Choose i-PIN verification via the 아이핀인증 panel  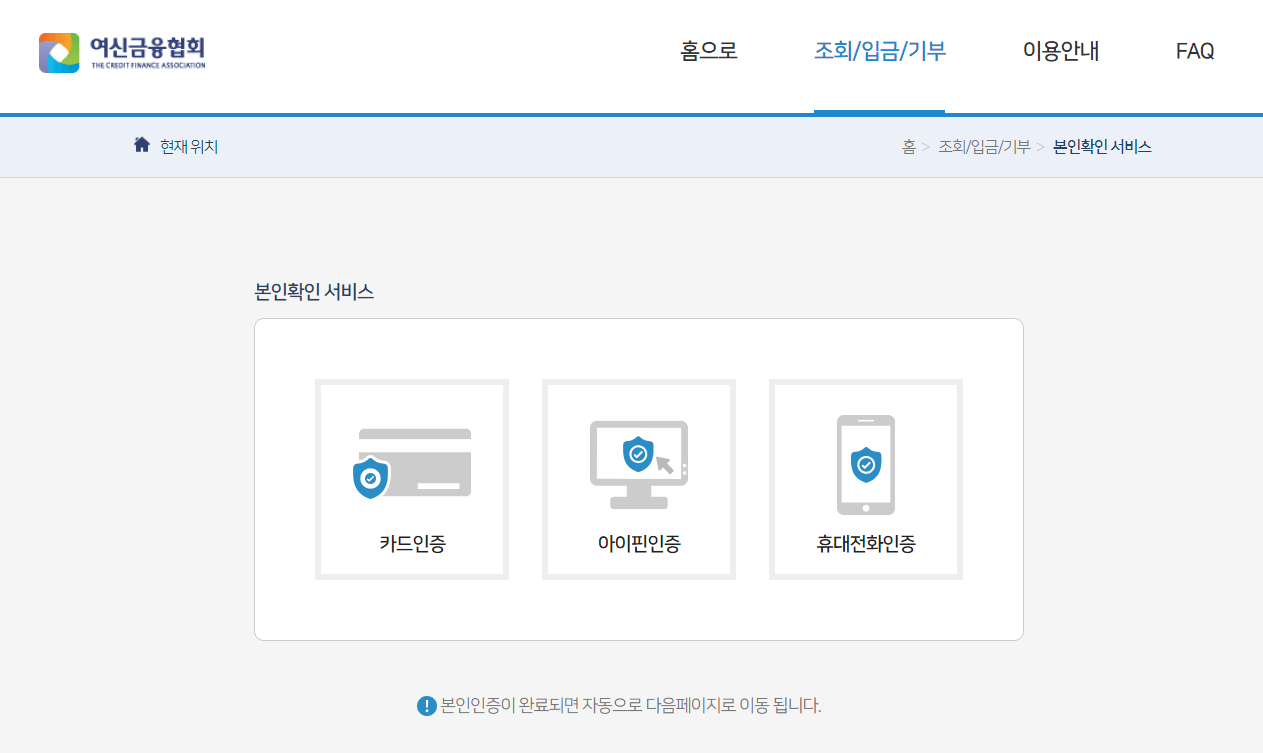[x=638, y=479]
